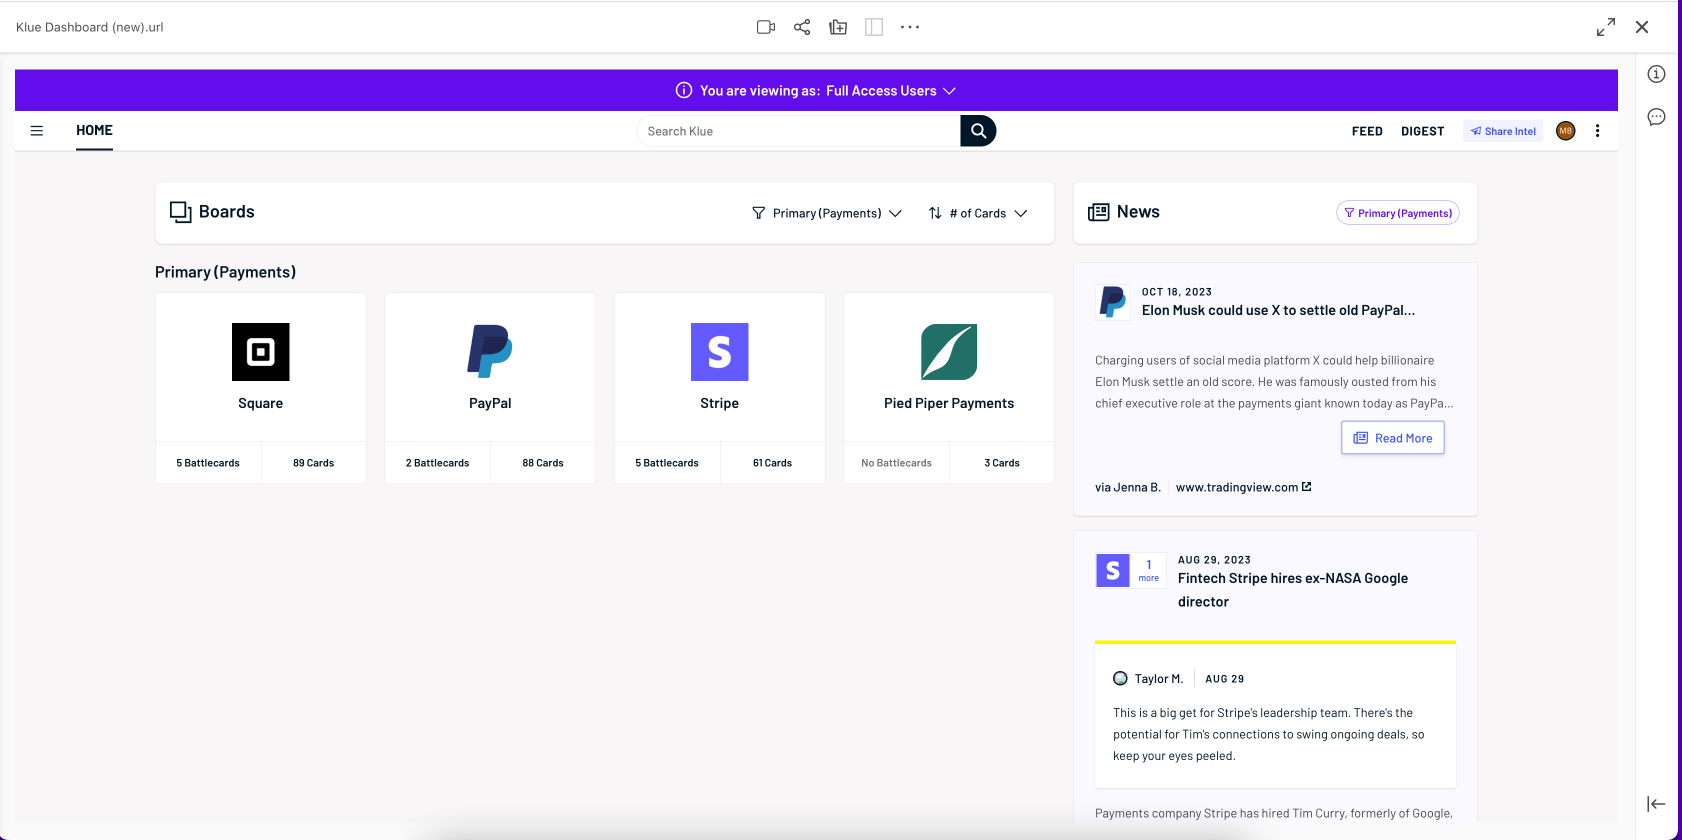Open the vertical kebab menu beside avatar
Image resolution: width=1682 pixels, height=840 pixels.
tap(1597, 131)
